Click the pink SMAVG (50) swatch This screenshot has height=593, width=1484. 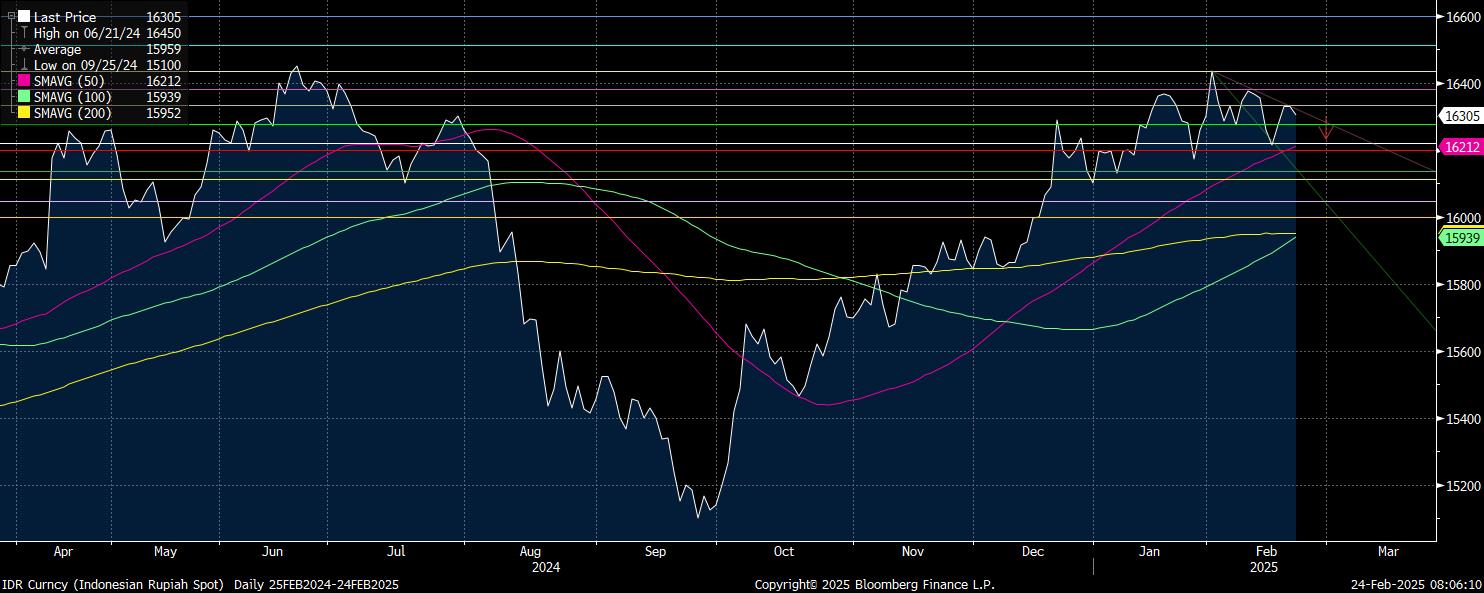tap(24, 81)
